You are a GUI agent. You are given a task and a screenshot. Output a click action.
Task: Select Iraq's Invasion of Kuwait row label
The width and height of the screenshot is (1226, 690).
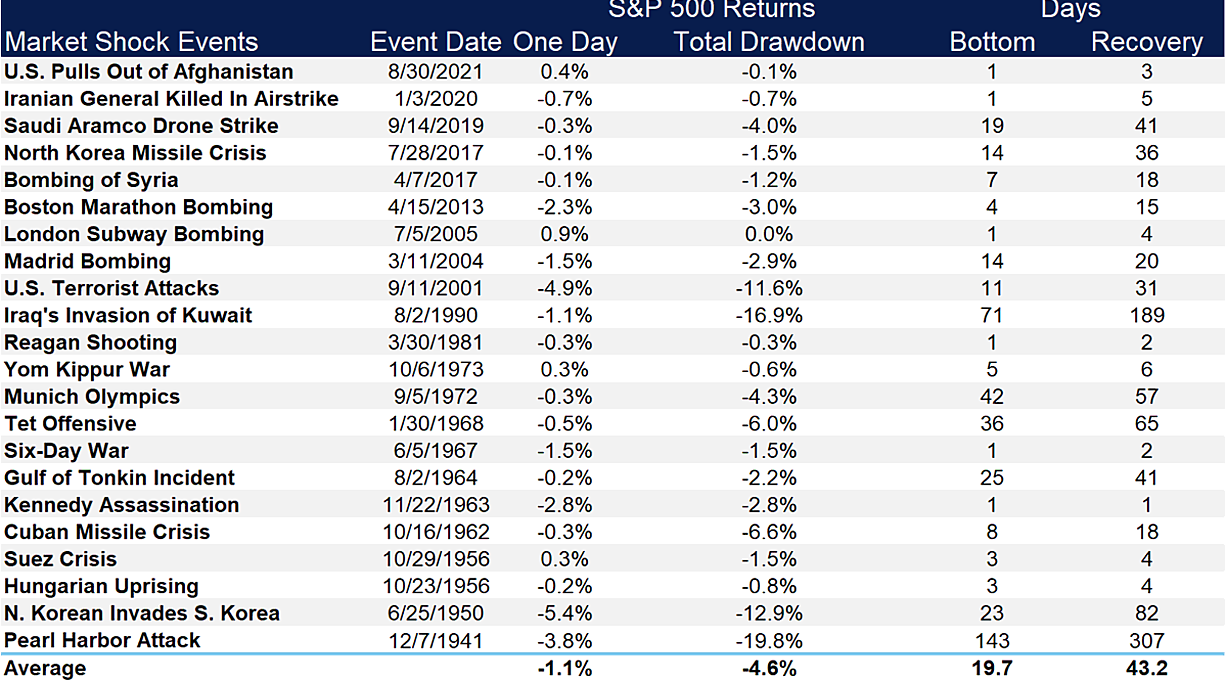pos(128,315)
